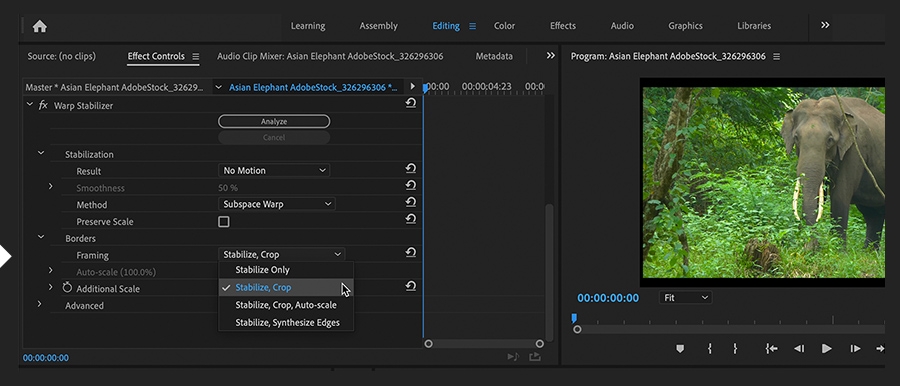This screenshot has height=386, width=900.
Task: Switch to the Audio workspace
Action: click(622, 26)
